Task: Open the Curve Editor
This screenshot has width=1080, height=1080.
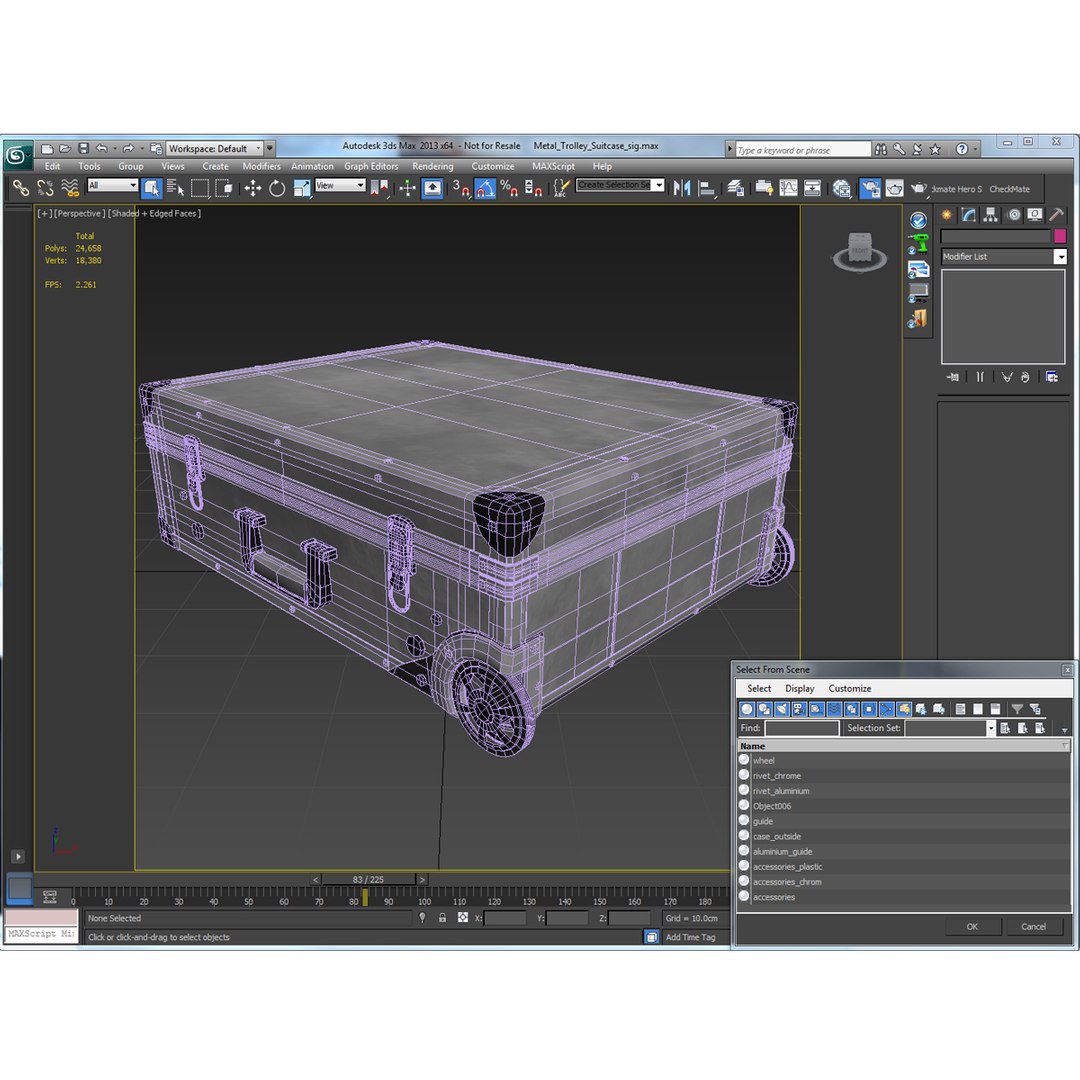Action: (x=788, y=187)
